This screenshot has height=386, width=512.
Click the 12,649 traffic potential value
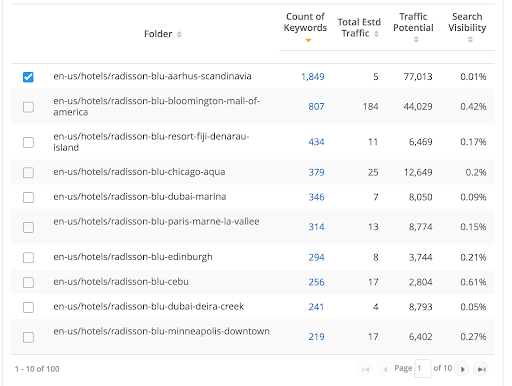click(x=418, y=172)
